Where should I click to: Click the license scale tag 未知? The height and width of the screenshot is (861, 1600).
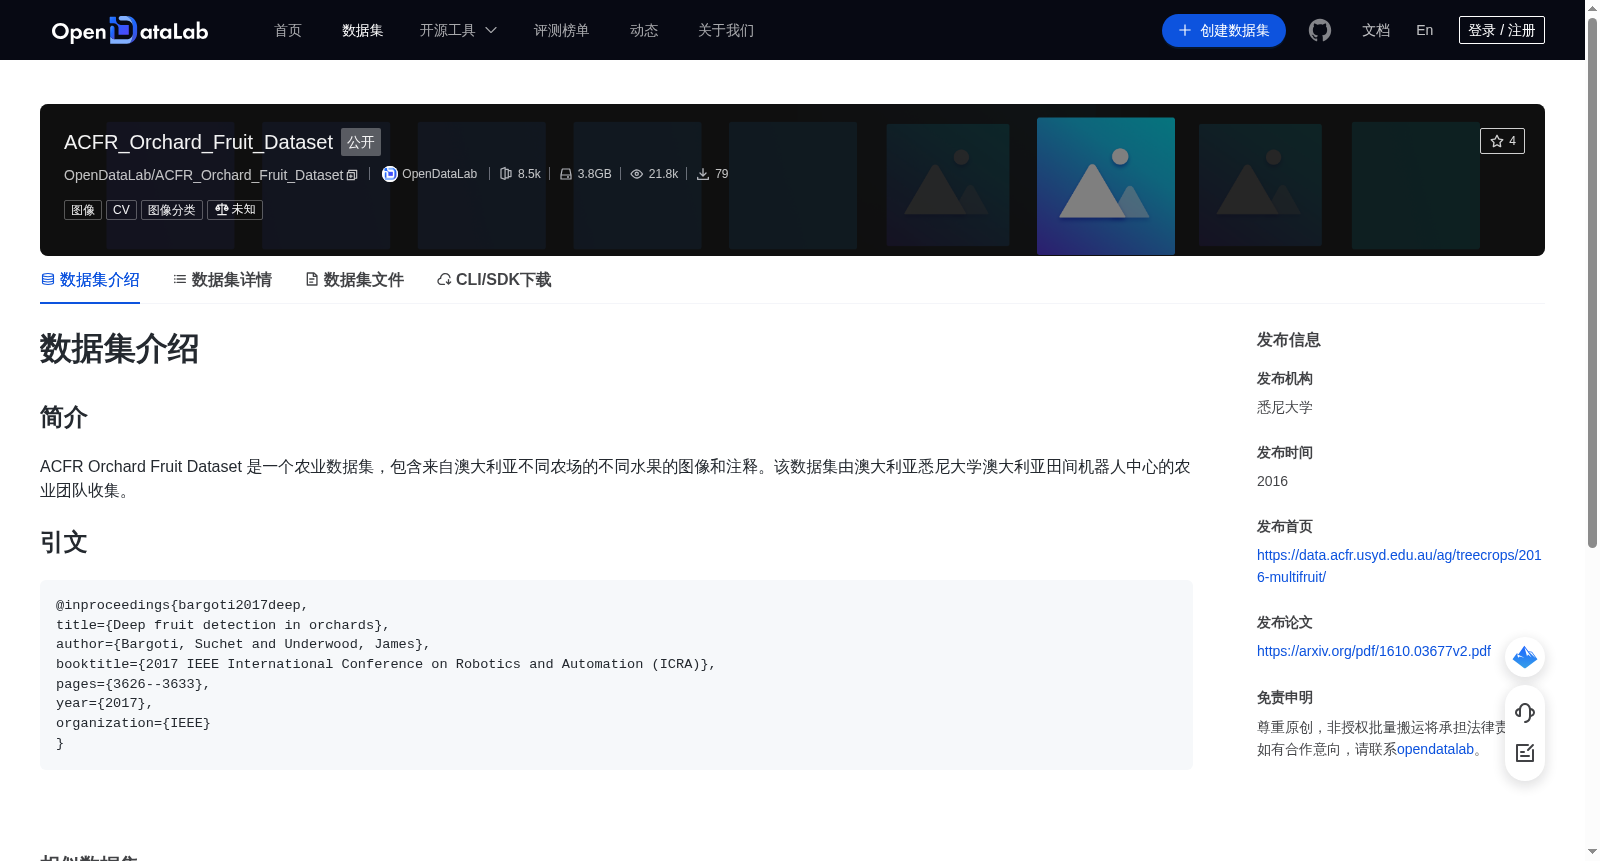(235, 210)
